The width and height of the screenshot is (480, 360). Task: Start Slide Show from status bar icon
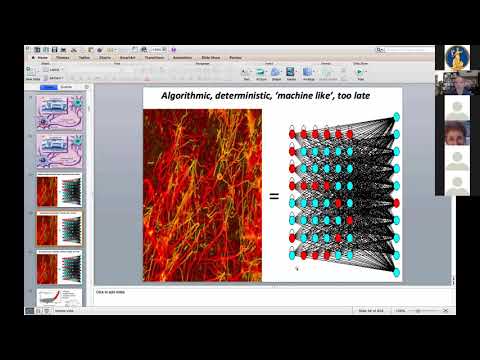point(47,311)
